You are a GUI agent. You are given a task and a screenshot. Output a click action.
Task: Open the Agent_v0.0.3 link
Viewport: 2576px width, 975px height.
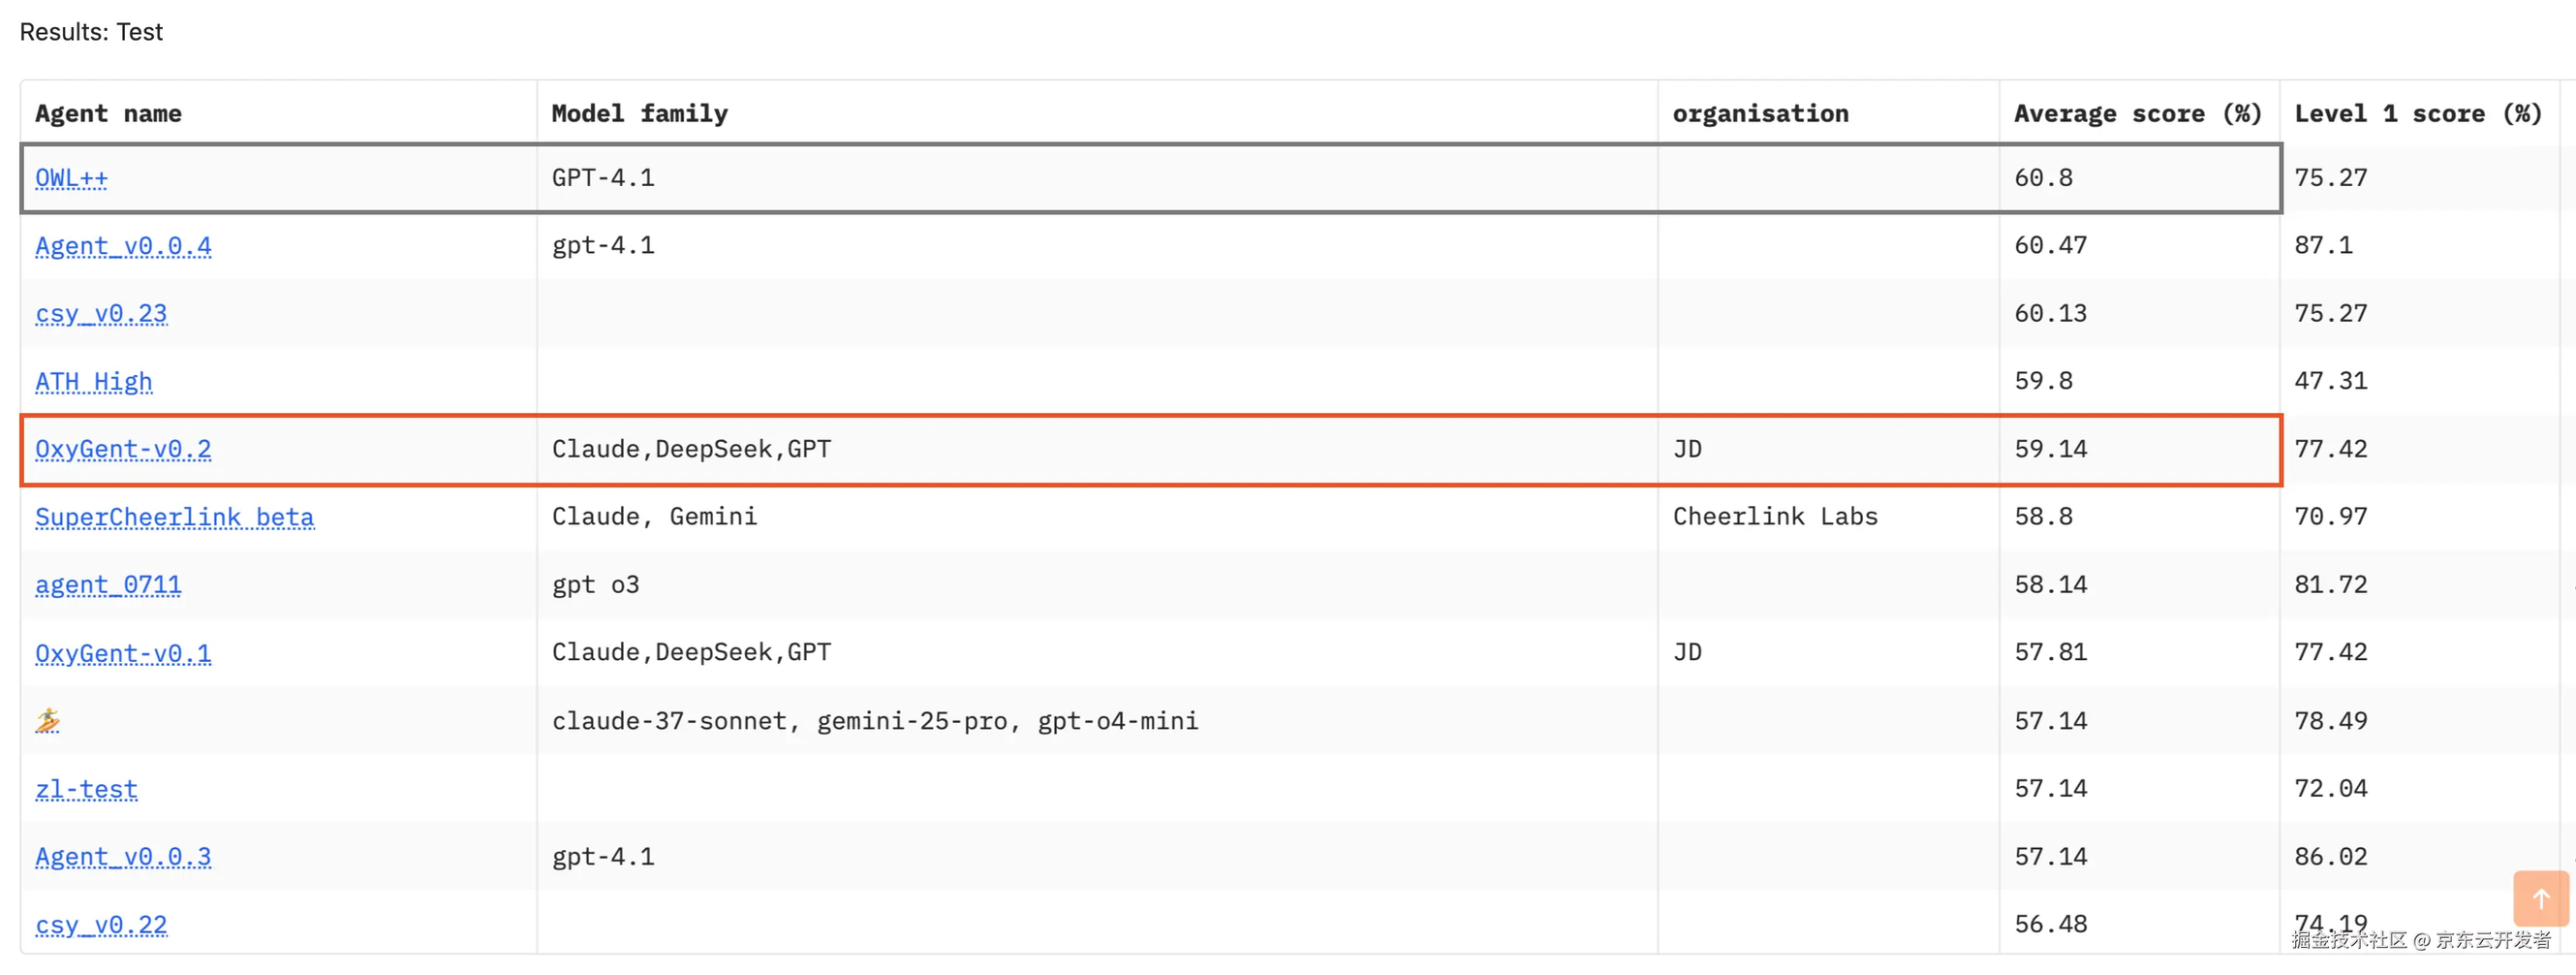[x=123, y=857]
